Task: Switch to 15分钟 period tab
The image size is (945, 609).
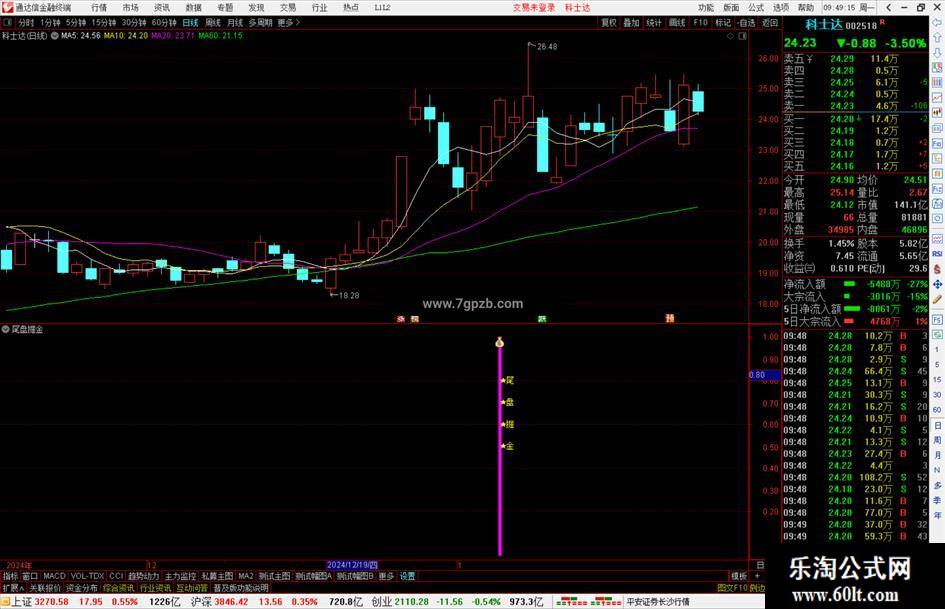Action: 104,23
